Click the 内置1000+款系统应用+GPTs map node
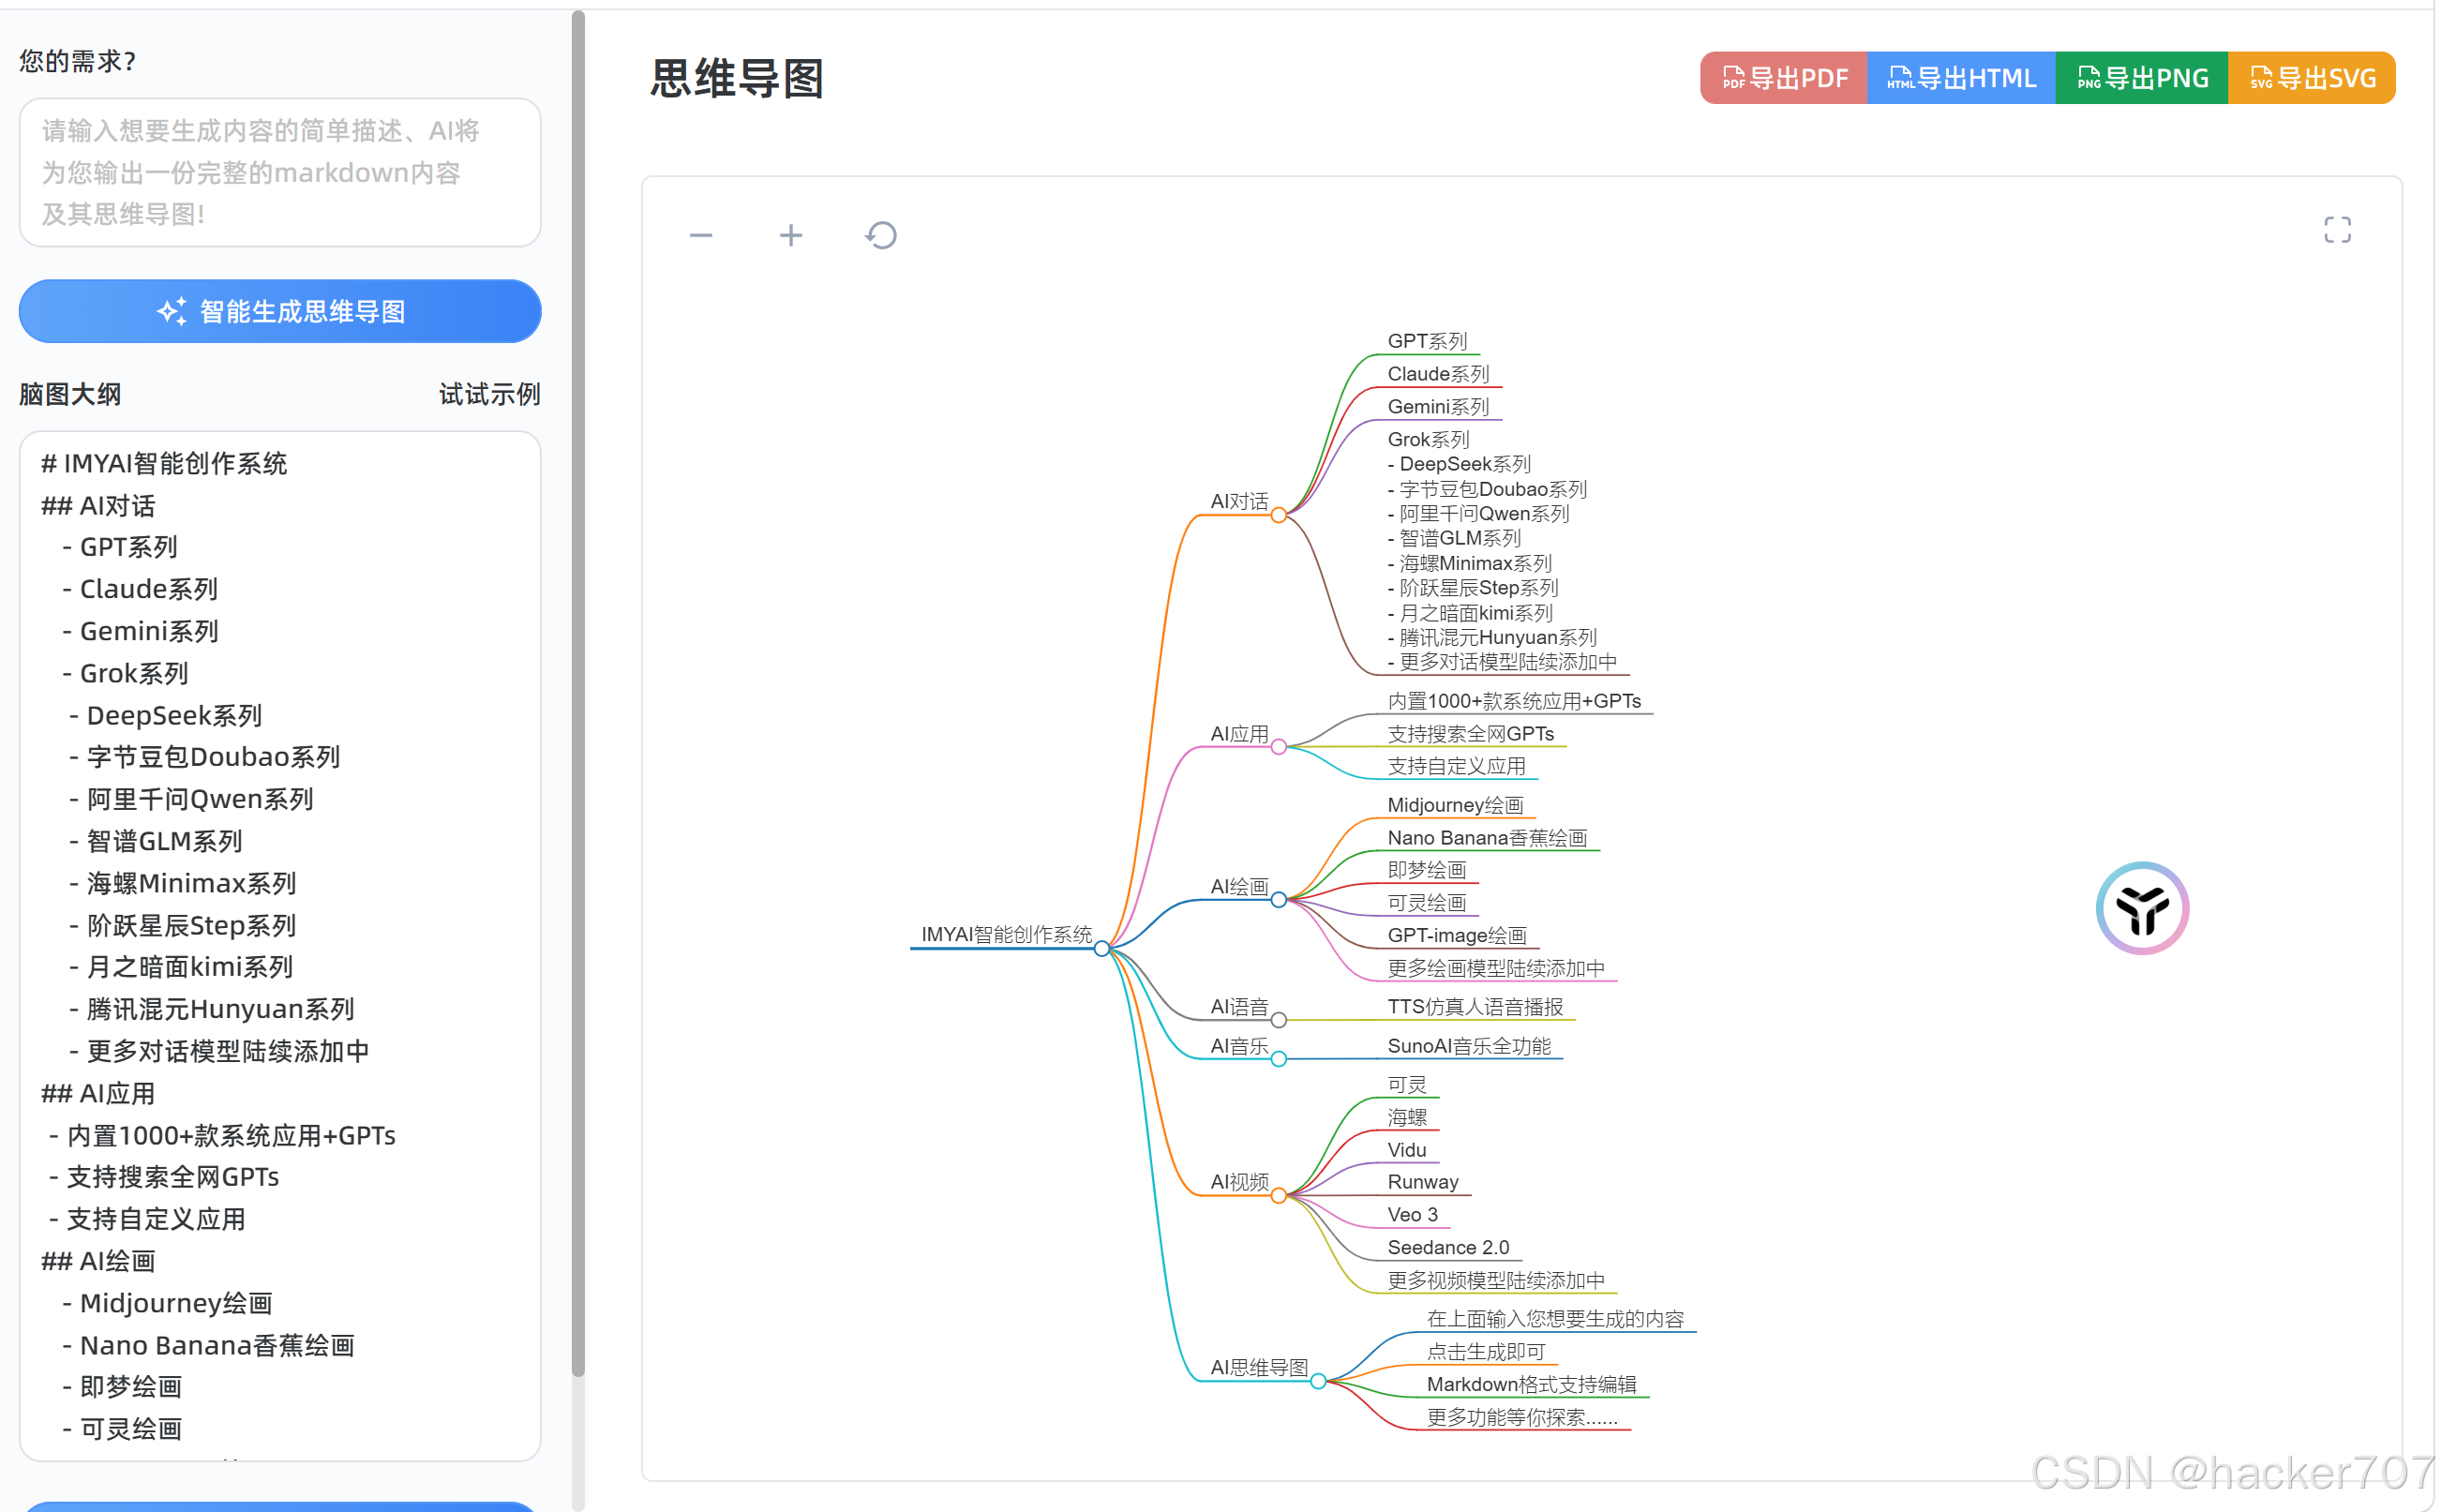The height and width of the screenshot is (1512, 2441). 1514,701
